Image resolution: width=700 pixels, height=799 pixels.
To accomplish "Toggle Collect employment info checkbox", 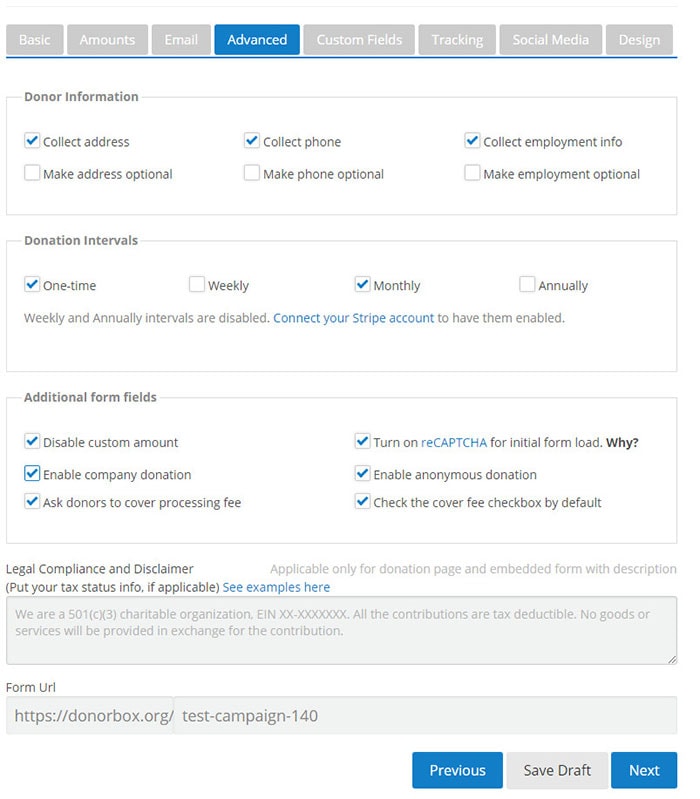I will coord(472,142).
